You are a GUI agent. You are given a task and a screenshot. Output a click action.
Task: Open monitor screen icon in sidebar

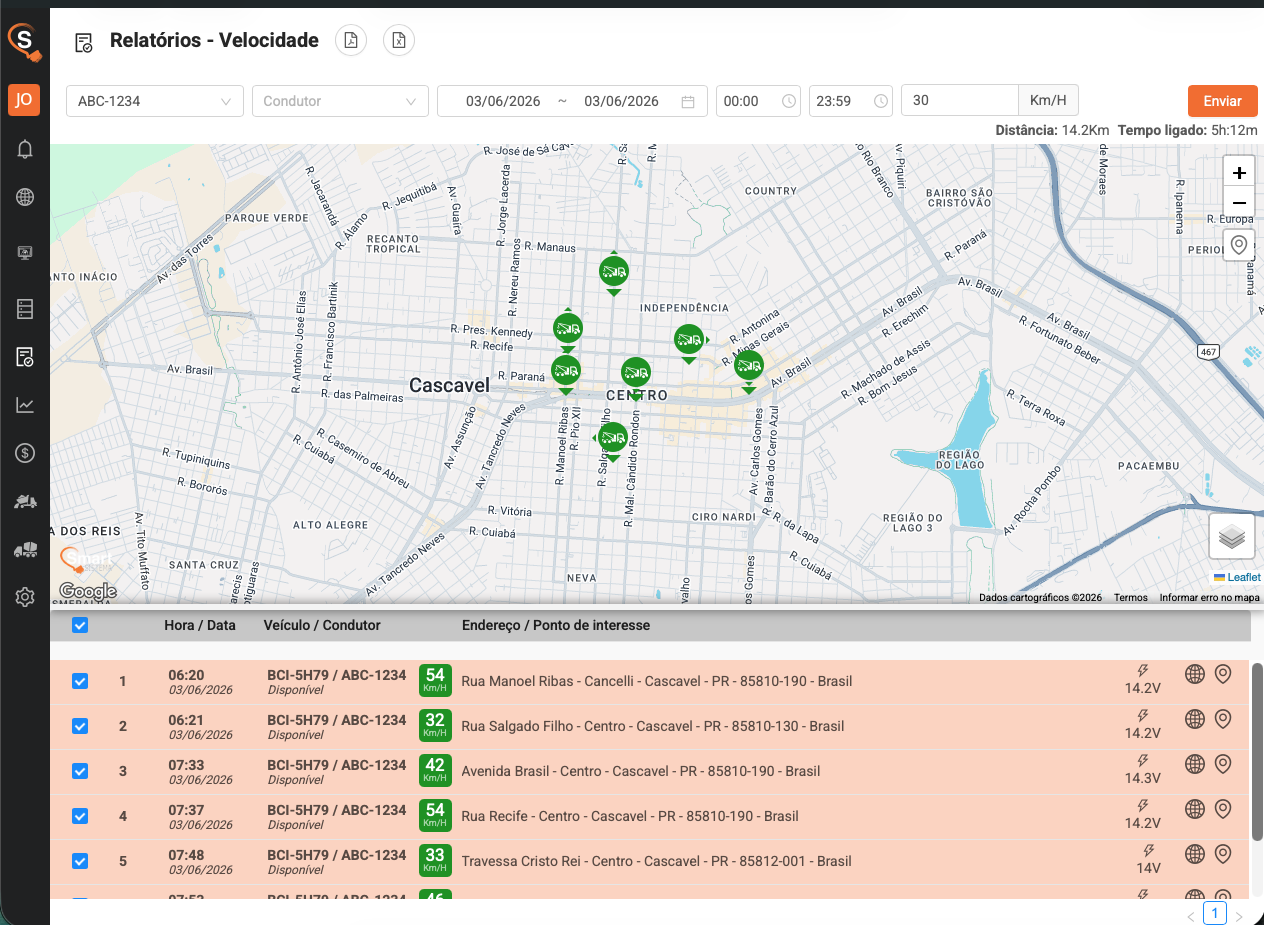[25, 252]
